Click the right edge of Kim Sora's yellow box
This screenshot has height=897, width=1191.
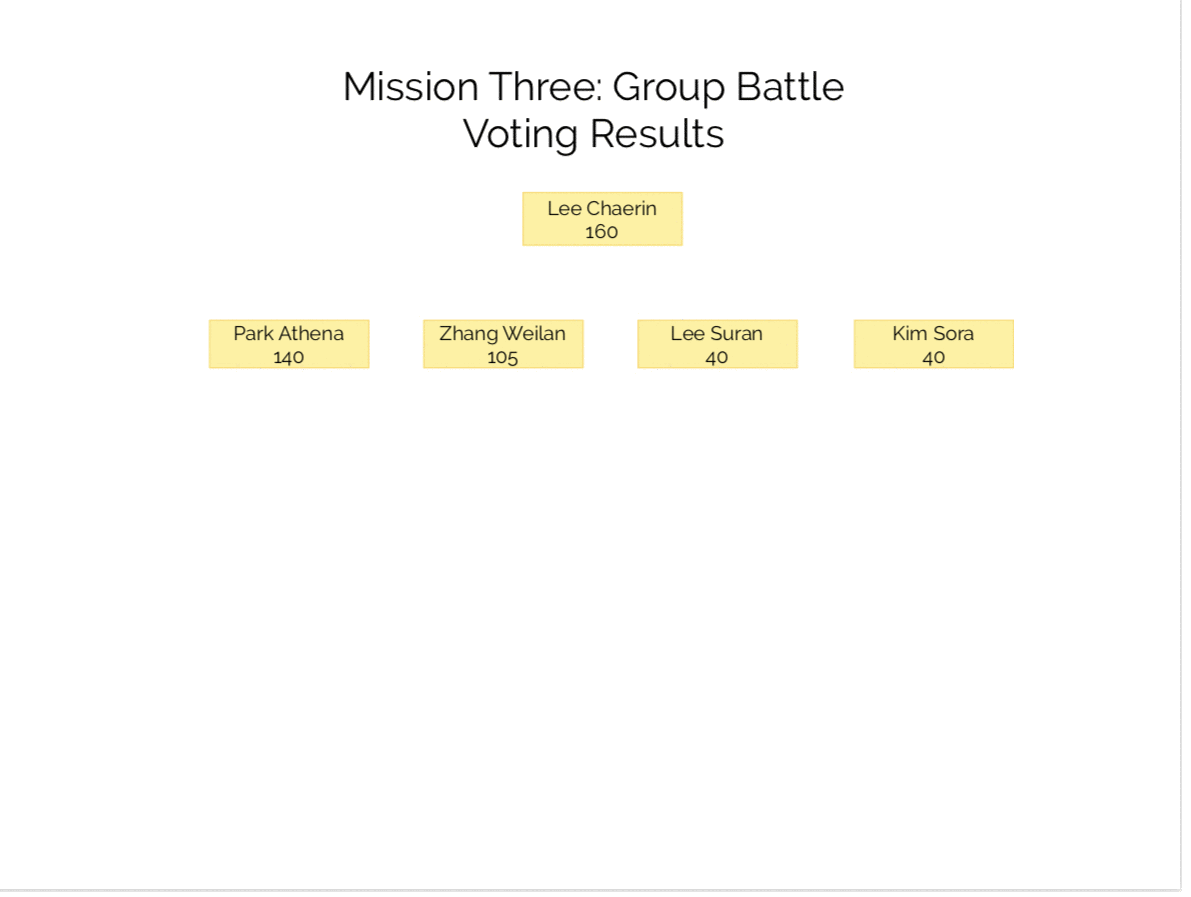[x=1012, y=344]
